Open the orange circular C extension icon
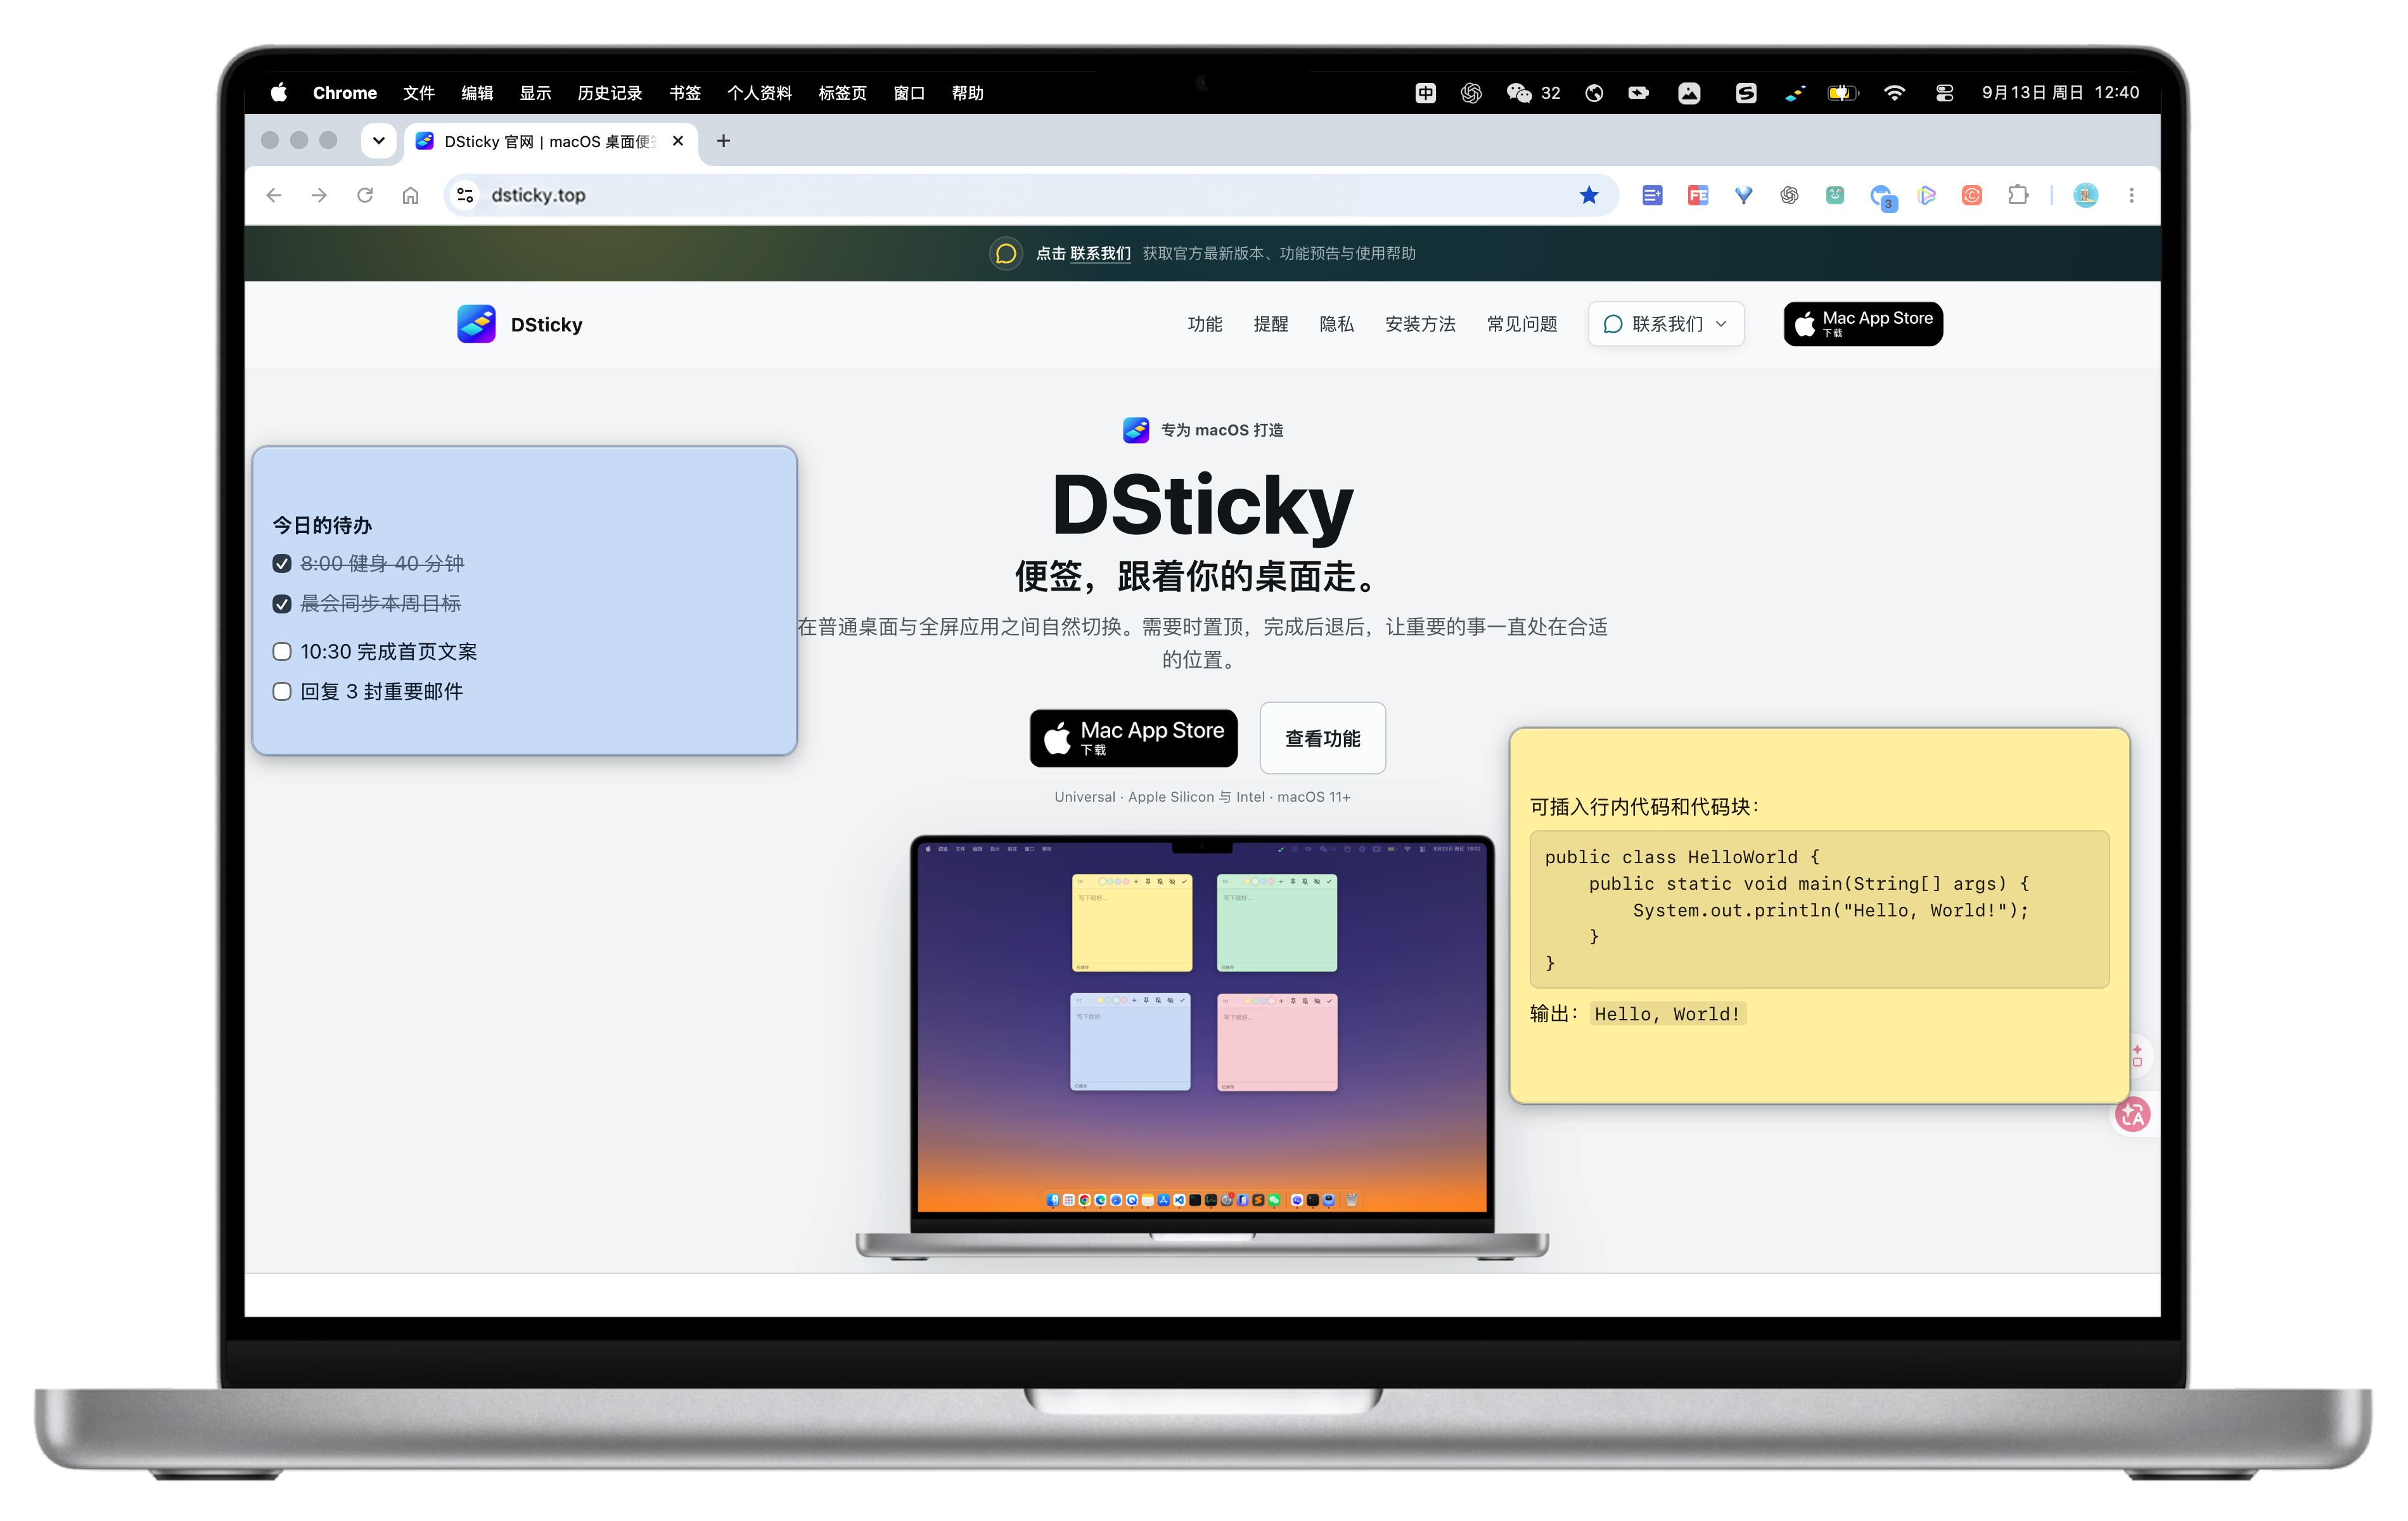Image resolution: width=2408 pixels, height=1521 pixels. coord(1972,195)
